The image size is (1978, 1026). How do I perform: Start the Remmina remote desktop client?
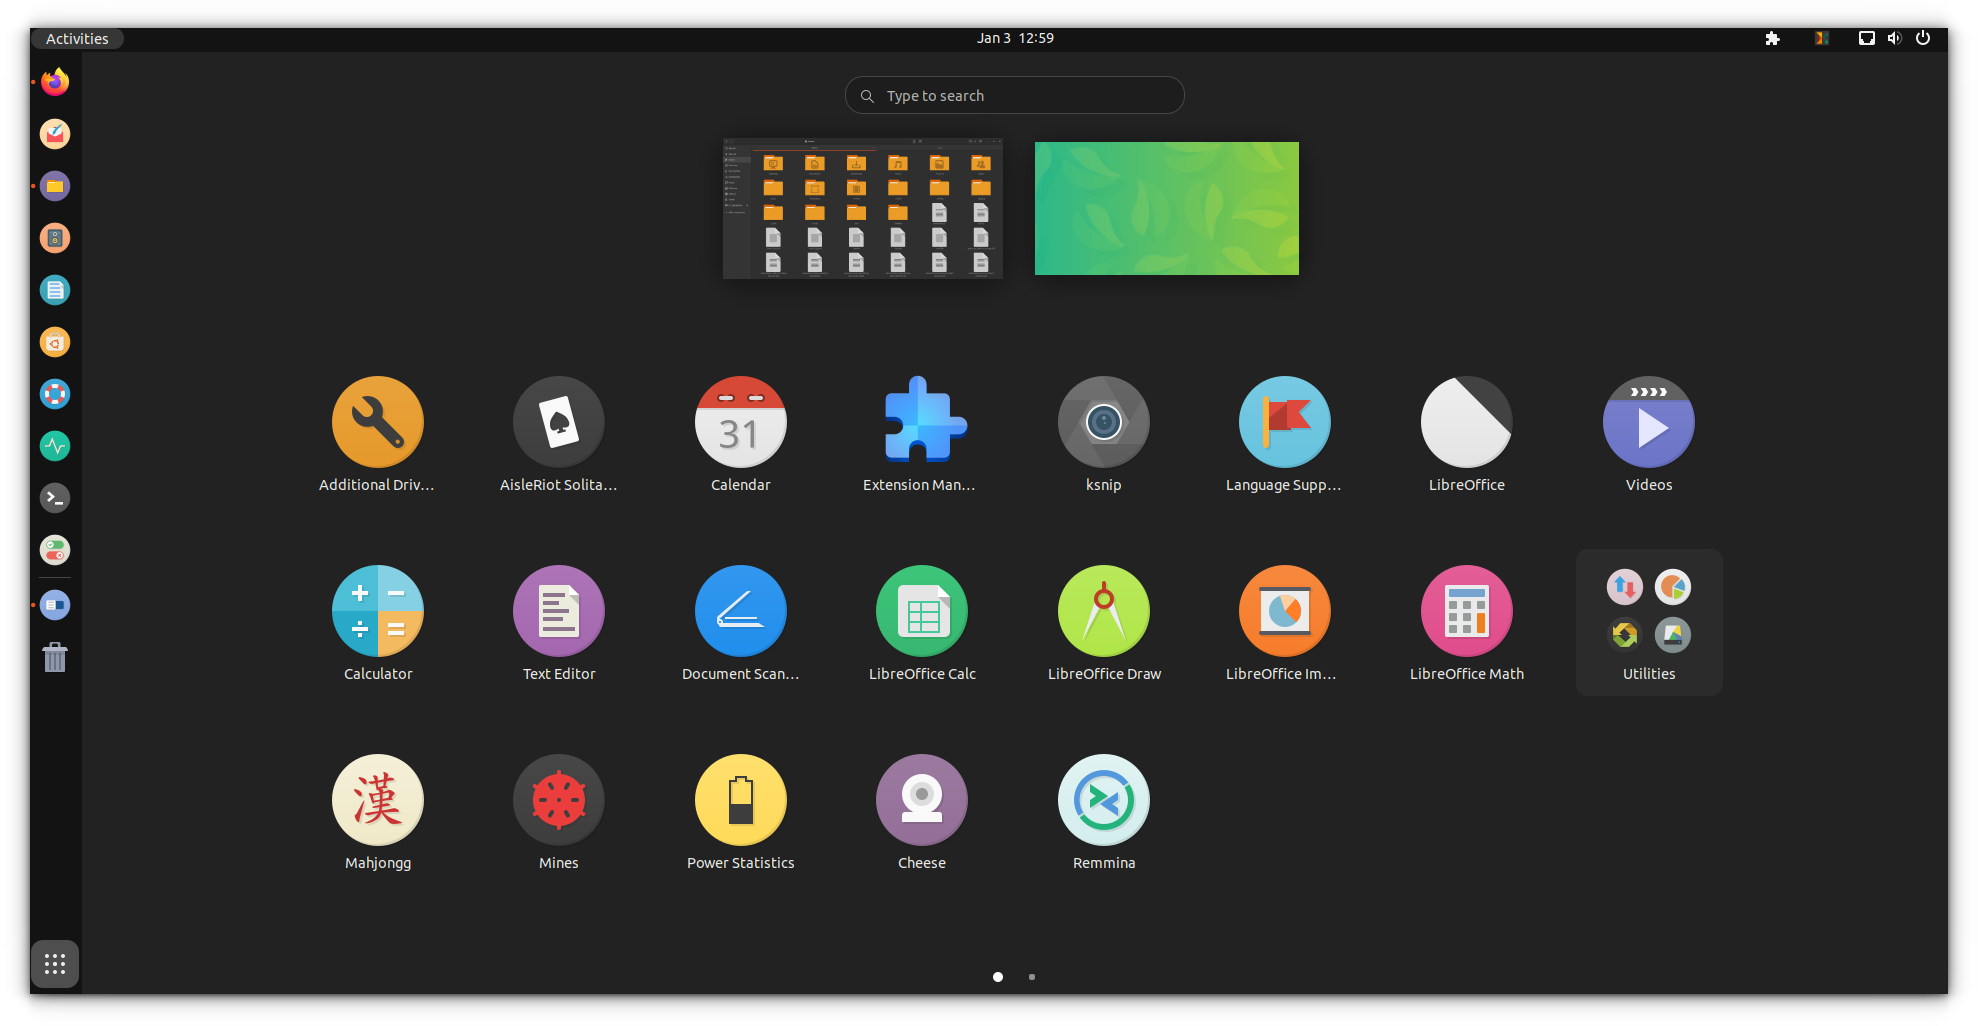1103,800
